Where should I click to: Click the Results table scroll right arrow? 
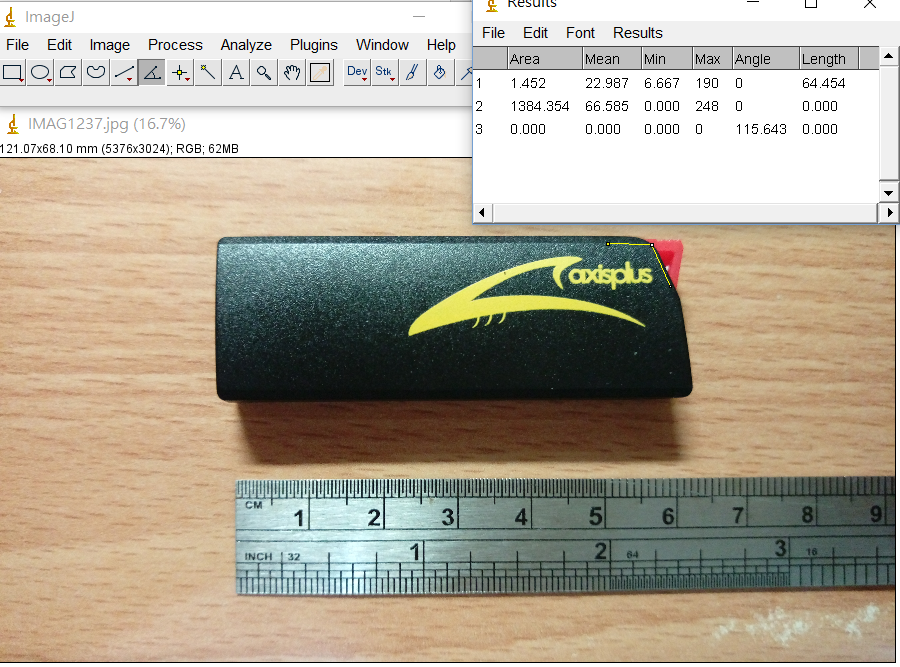pyautogui.click(x=889, y=212)
